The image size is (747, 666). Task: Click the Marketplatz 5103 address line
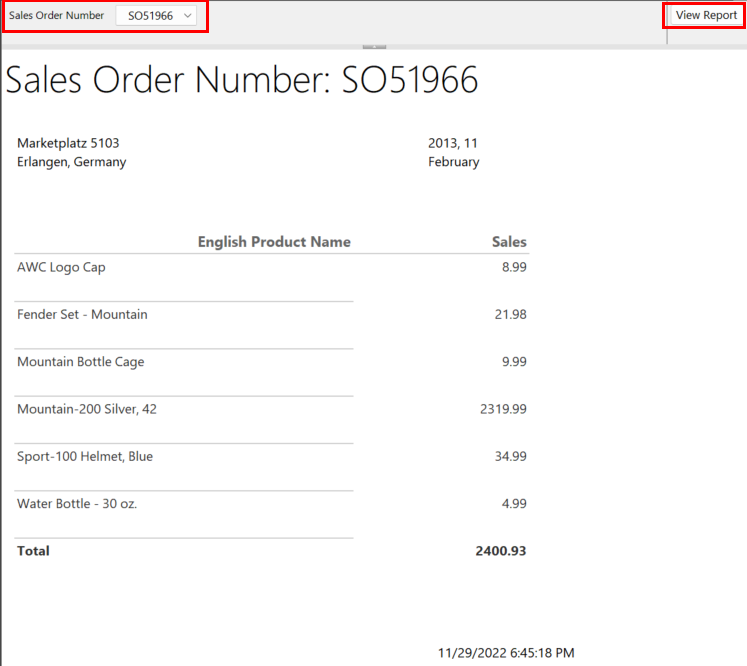(x=68, y=143)
